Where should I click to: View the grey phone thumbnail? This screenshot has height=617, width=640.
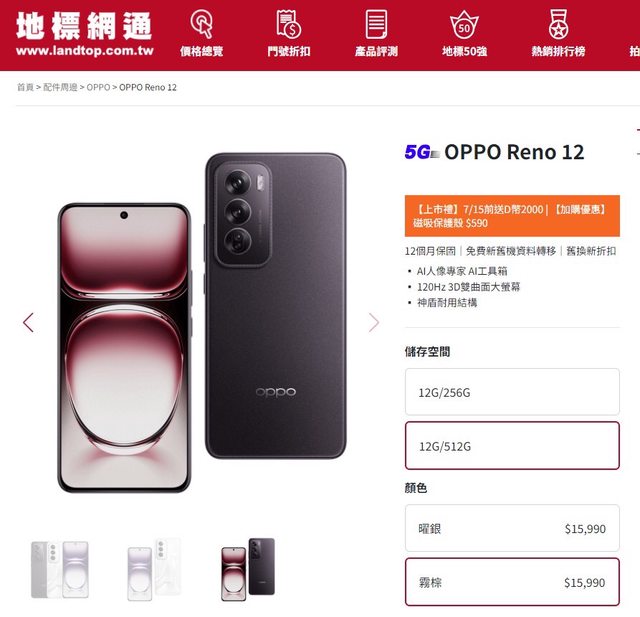(60, 570)
